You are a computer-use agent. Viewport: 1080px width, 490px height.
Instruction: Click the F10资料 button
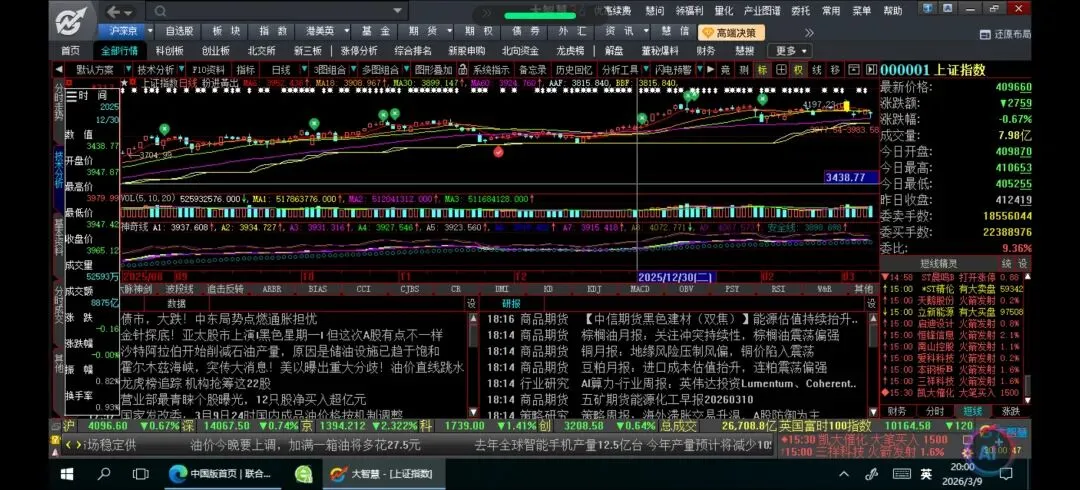208,70
